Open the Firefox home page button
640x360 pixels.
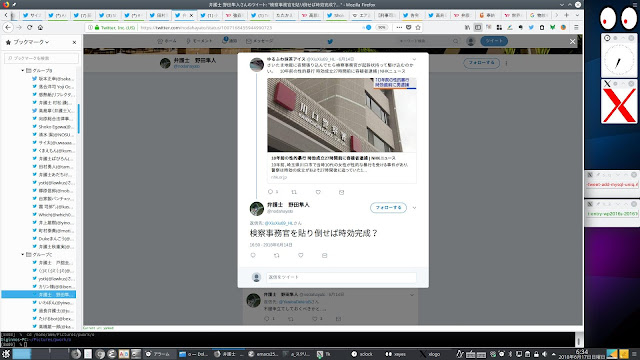(40, 27)
